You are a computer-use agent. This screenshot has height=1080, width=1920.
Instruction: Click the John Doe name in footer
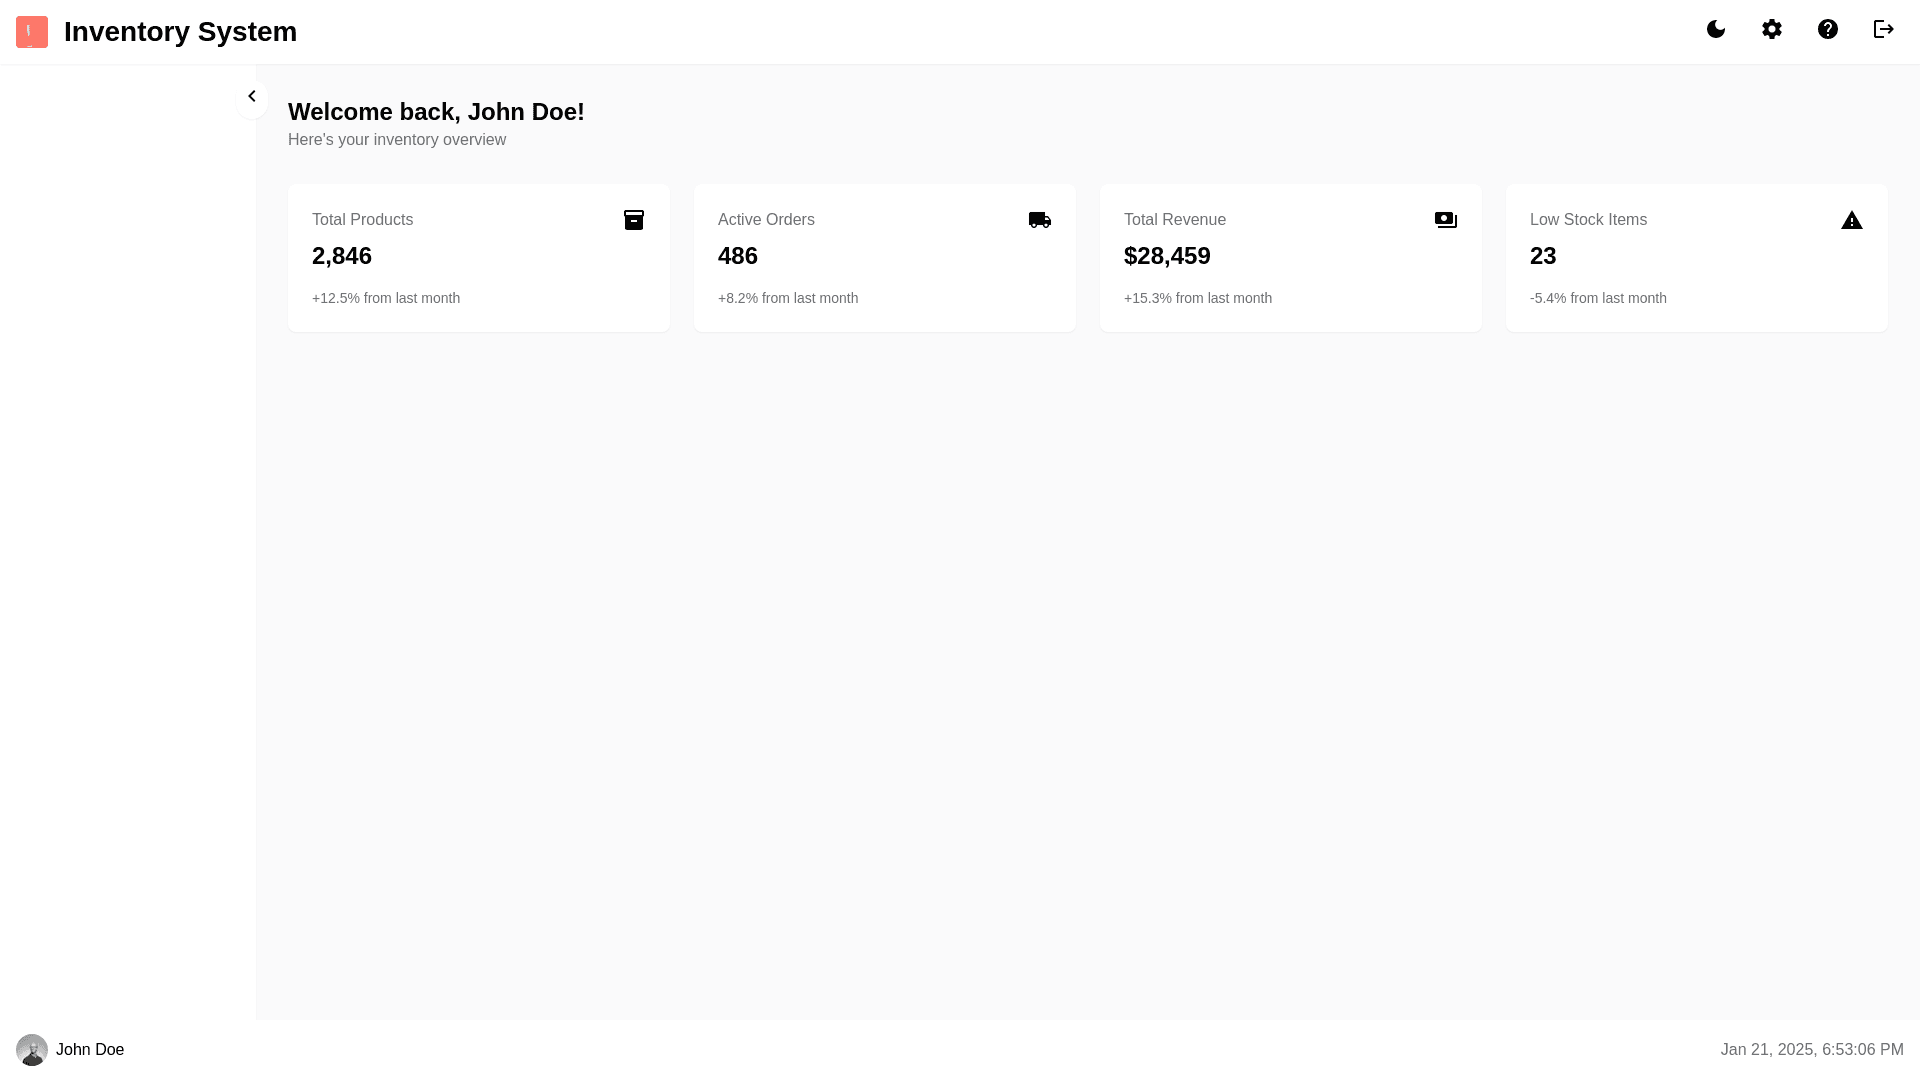90,1050
